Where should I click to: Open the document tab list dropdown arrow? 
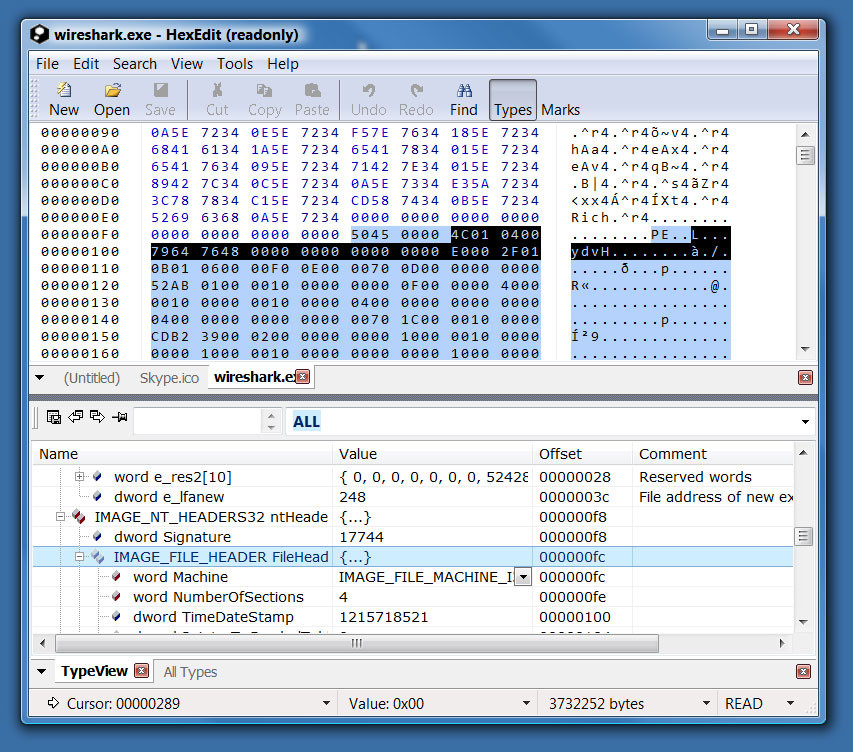click(x=40, y=377)
